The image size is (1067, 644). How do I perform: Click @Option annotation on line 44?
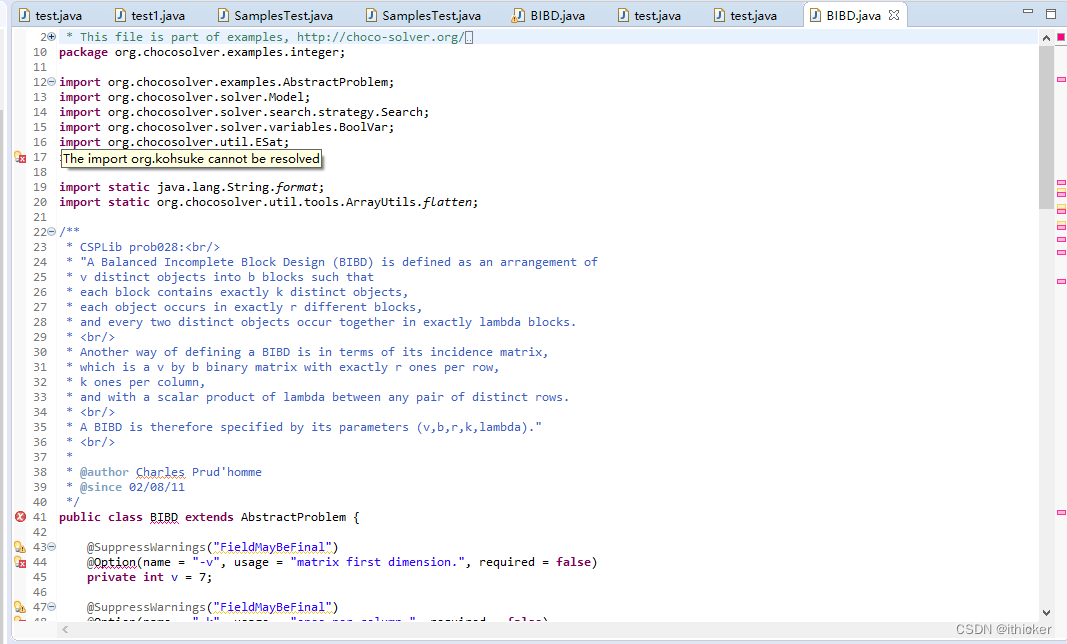tap(112, 562)
